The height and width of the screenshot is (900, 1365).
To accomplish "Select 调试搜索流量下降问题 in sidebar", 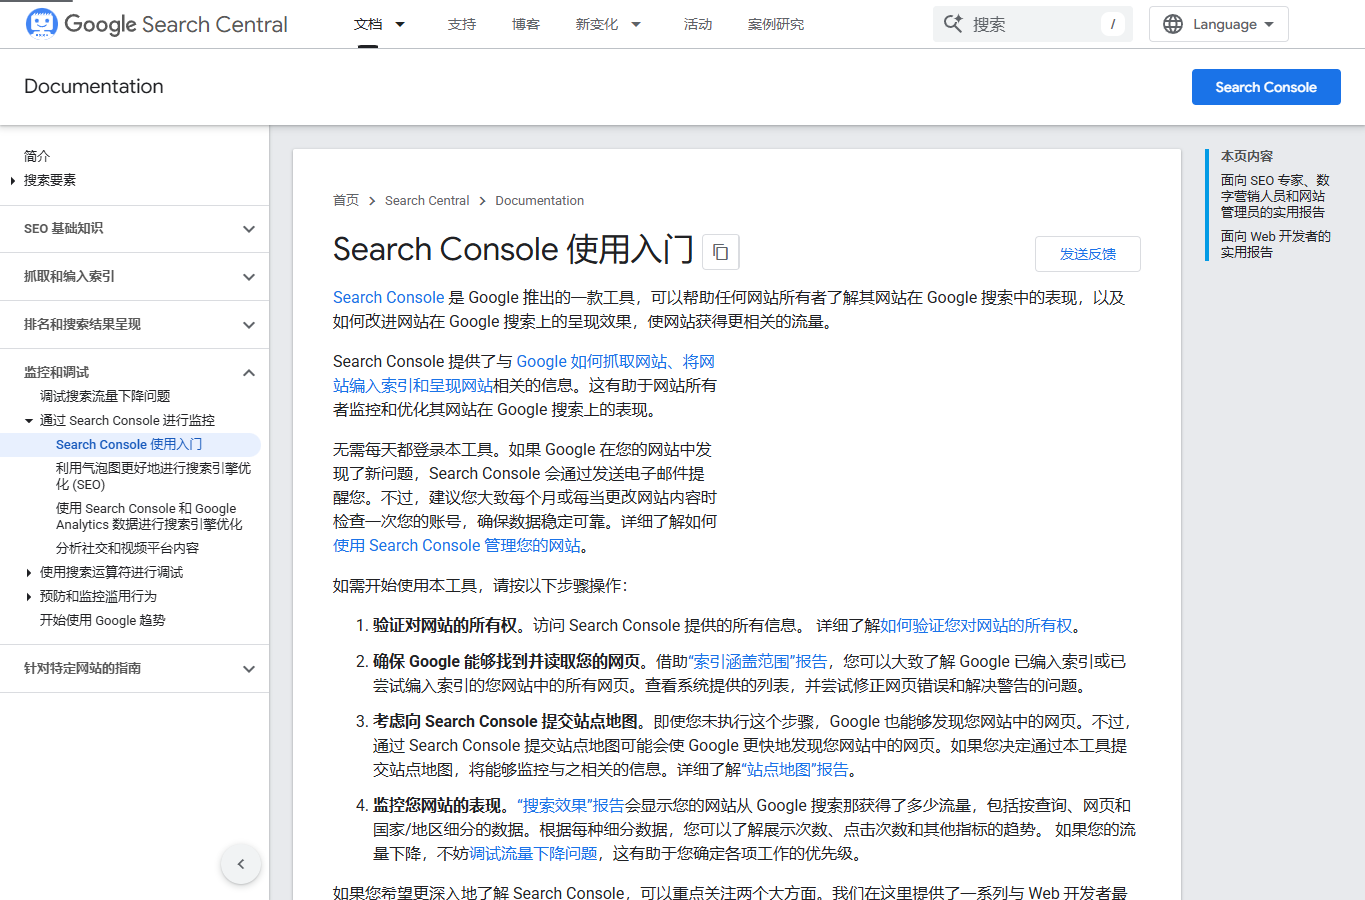I will [105, 397].
